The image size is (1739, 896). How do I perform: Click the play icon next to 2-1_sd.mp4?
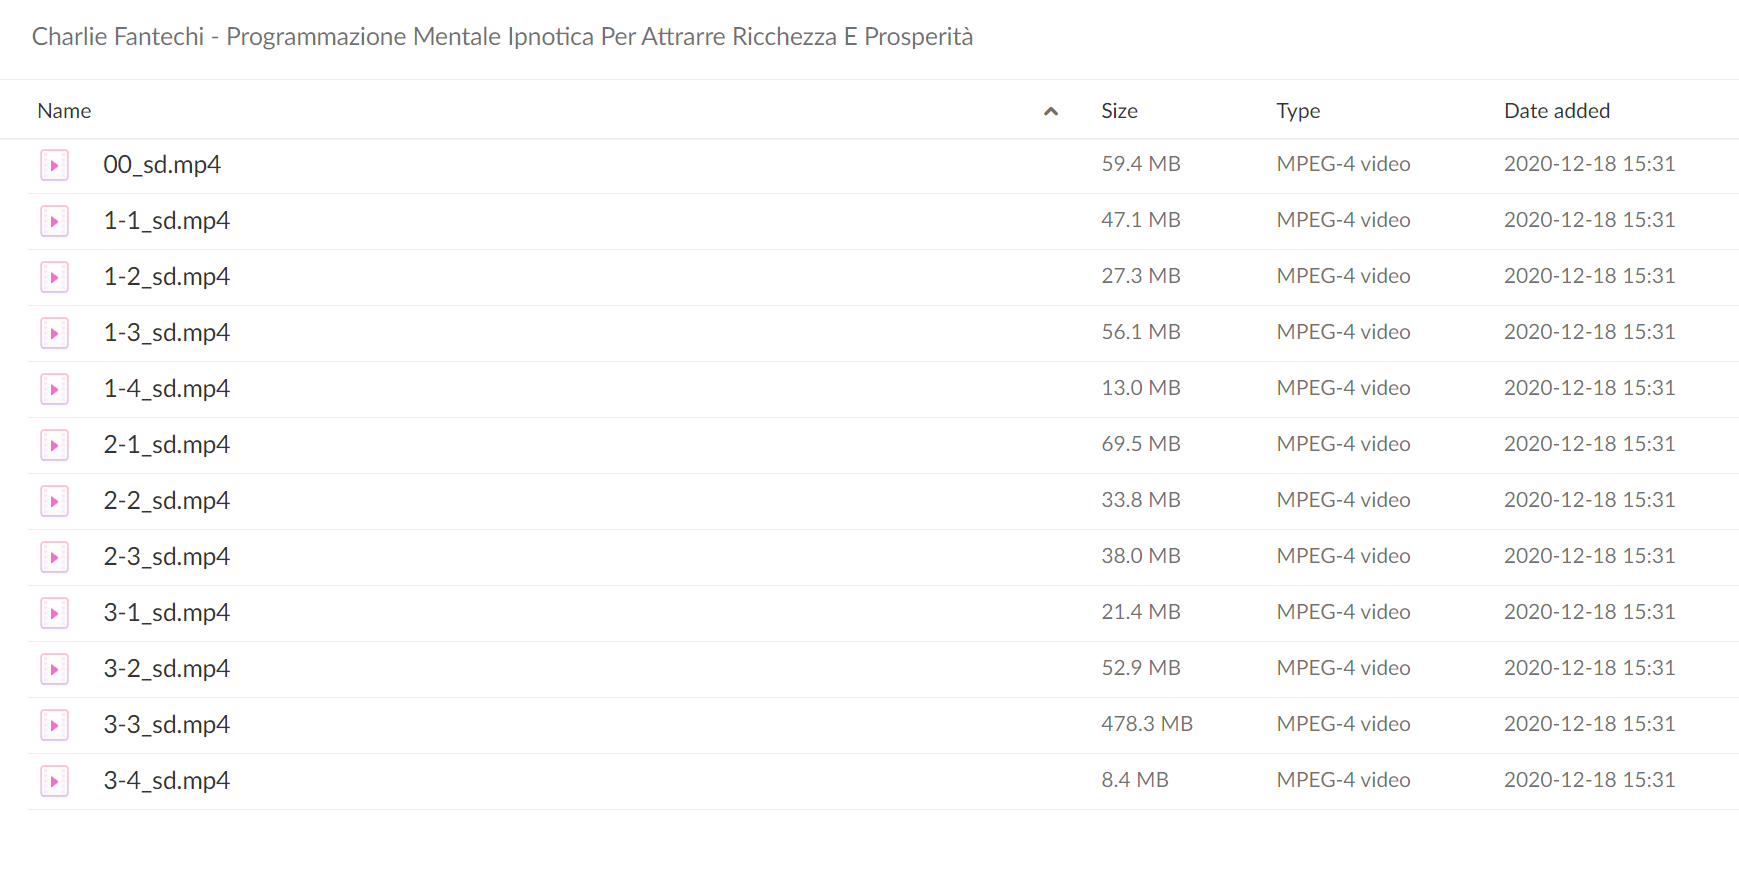coord(54,445)
